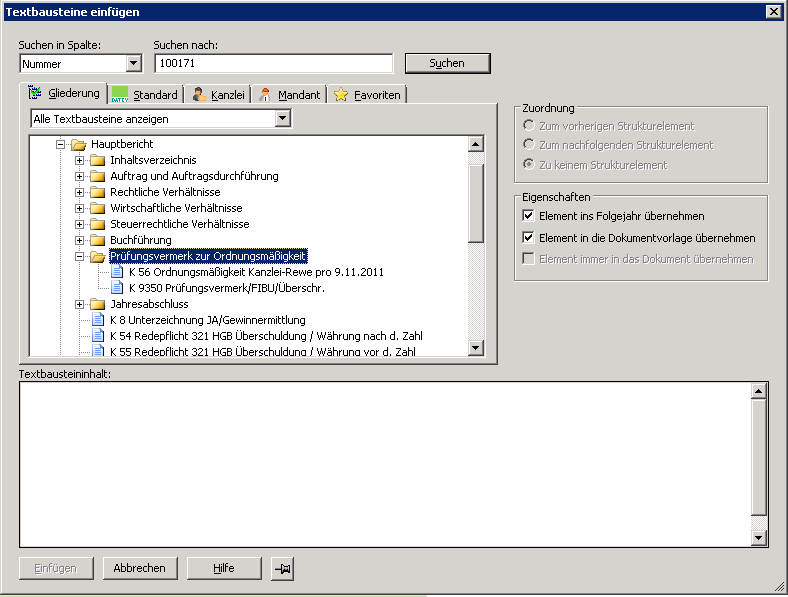Toggle Element in die Dokumentvorlage übernehmen
Image resolution: width=788 pixels, height=597 pixels.
pyautogui.click(x=528, y=238)
